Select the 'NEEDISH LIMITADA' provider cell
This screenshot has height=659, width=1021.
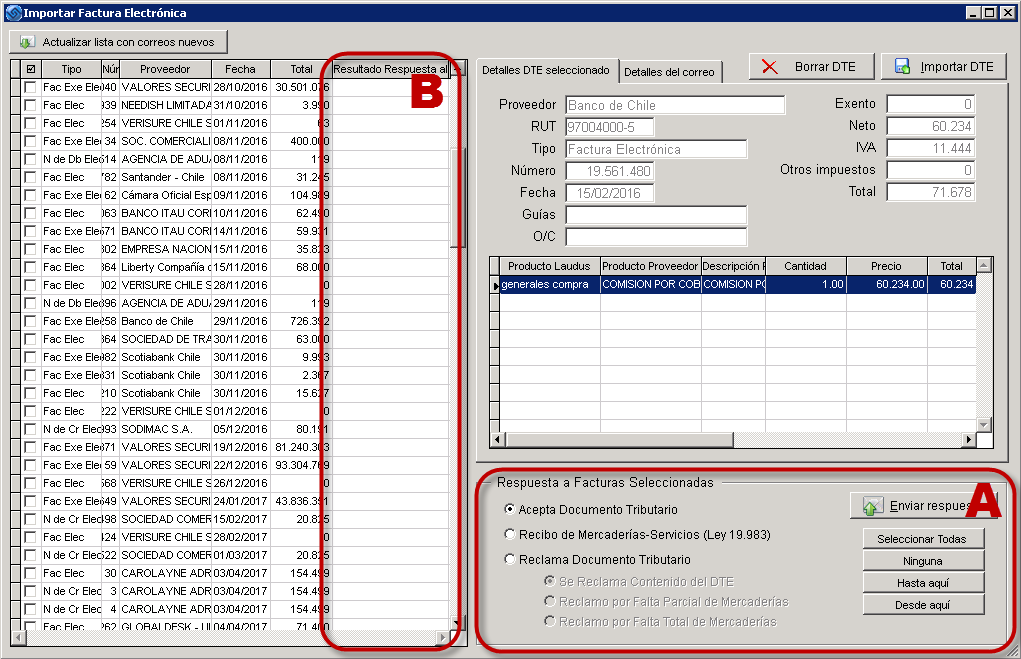(165, 105)
